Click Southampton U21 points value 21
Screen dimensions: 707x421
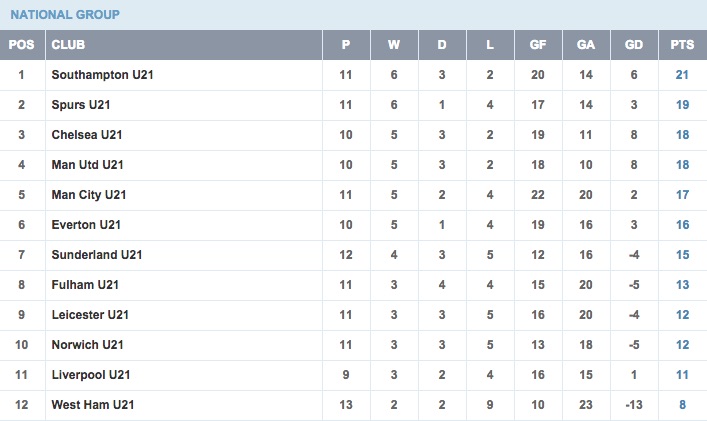[x=682, y=75]
